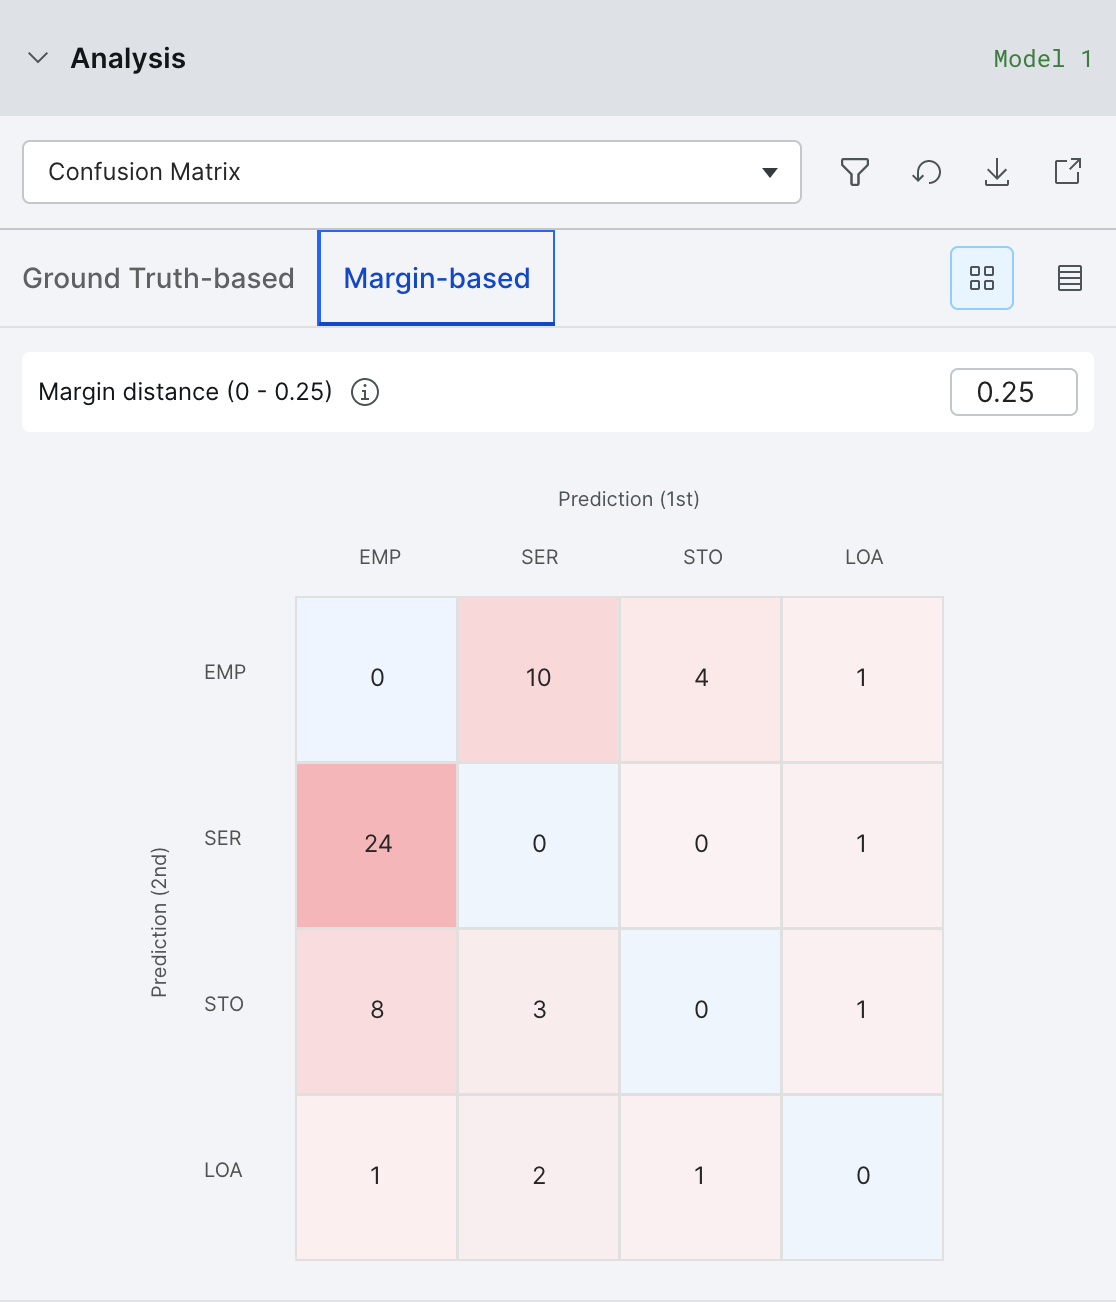Select the Margin-based tab
The height and width of the screenshot is (1302, 1116).
pyautogui.click(x=436, y=278)
